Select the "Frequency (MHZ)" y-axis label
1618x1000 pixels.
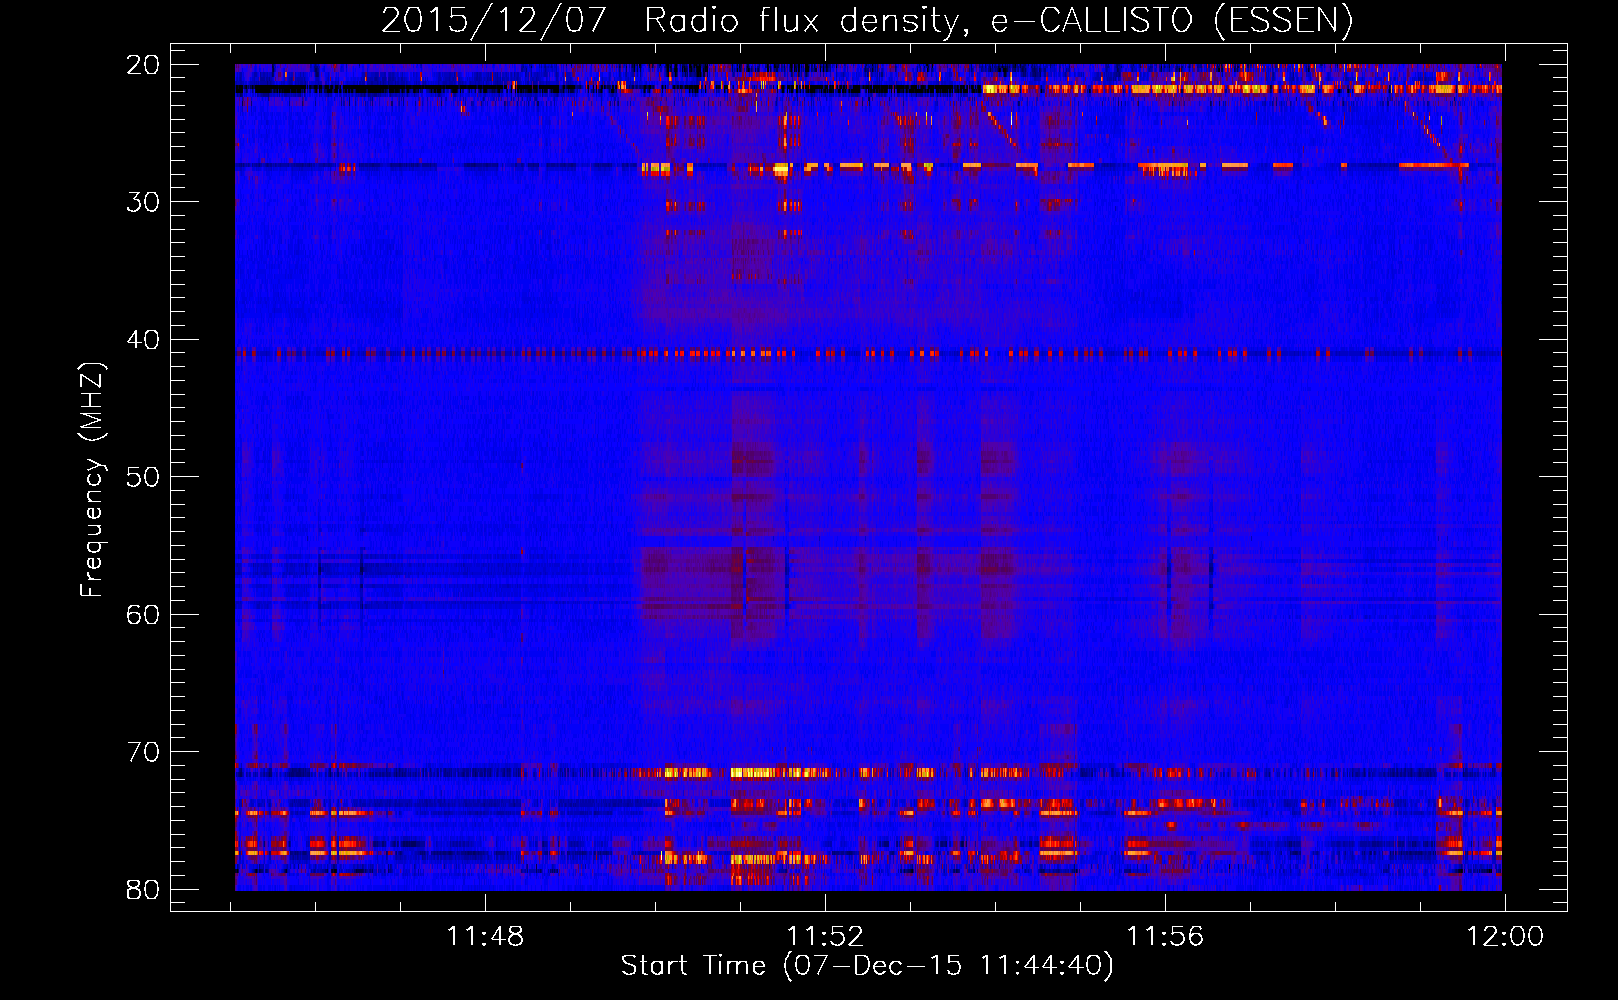tap(92, 480)
